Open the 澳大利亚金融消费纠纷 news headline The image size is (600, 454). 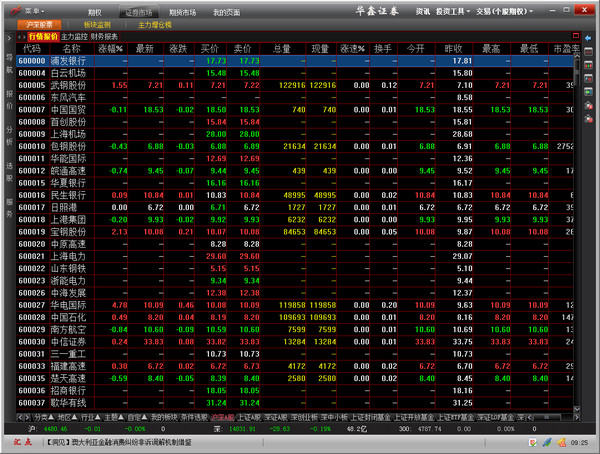coord(119,443)
